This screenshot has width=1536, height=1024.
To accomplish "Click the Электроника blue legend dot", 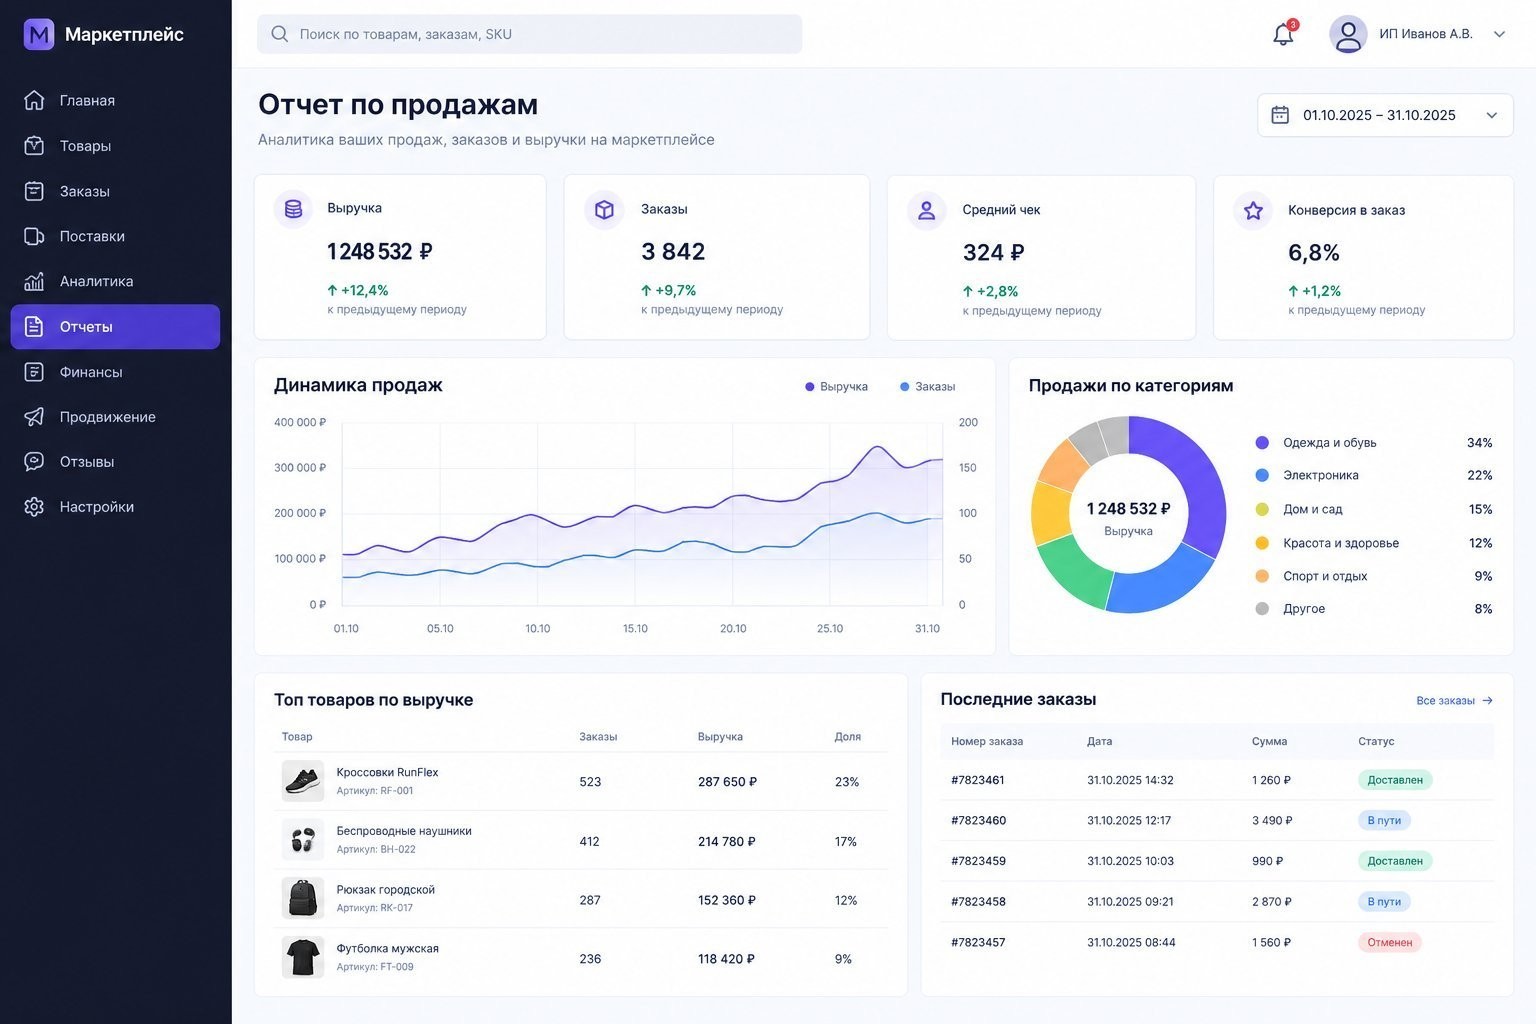I will click(1262, 475).
